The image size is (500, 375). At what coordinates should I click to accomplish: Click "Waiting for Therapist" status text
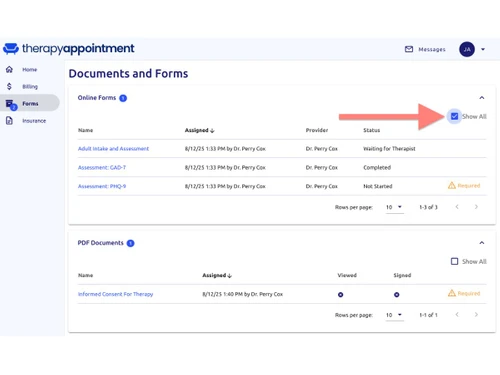point(389,149)
